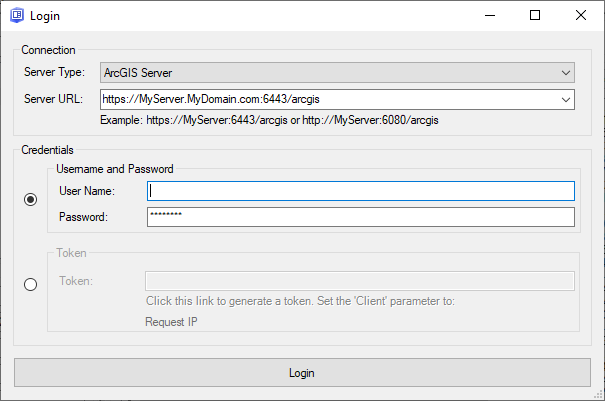The height and width of the screenshot is (401, 605).
Task: Open the Server Type dropdown
Action: (x=336, y=73)
